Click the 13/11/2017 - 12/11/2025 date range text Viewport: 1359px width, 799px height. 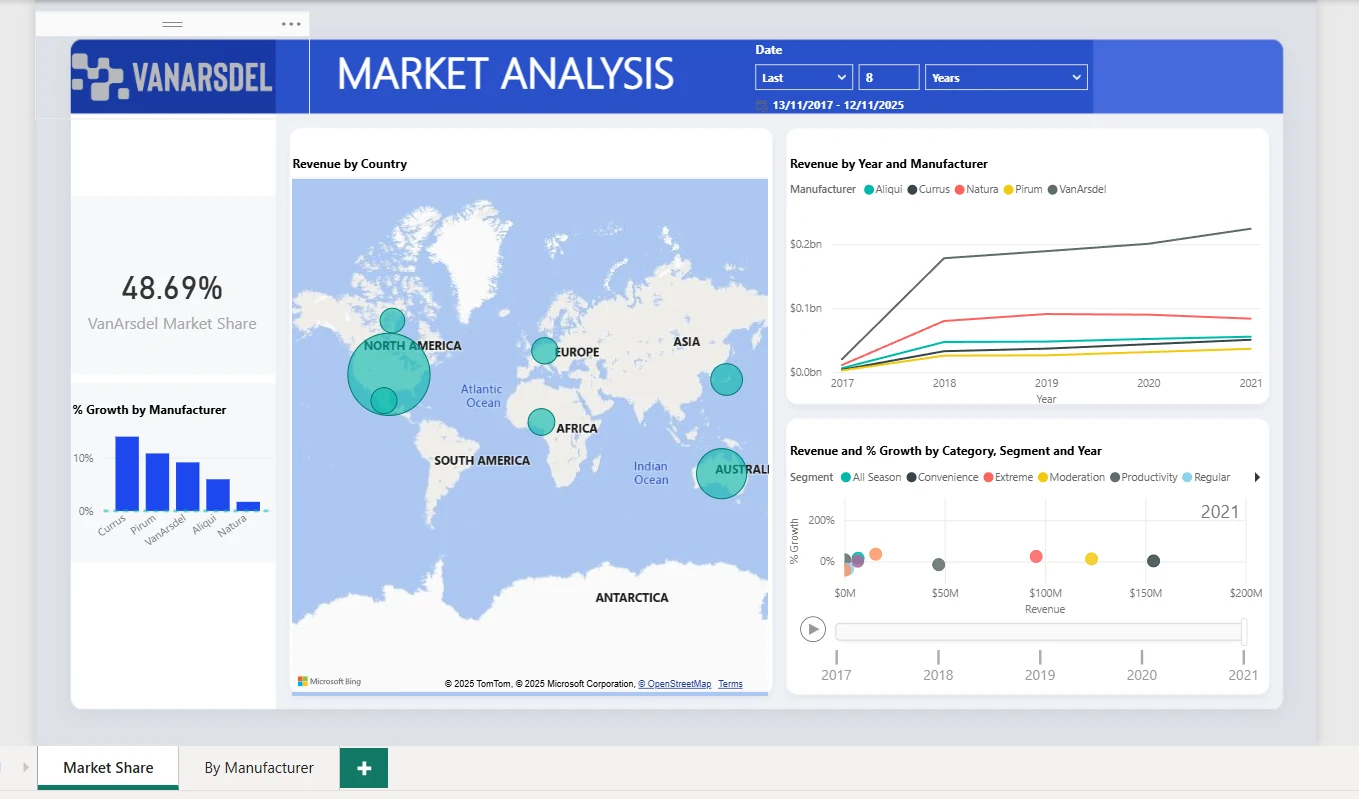pos(838,105)
